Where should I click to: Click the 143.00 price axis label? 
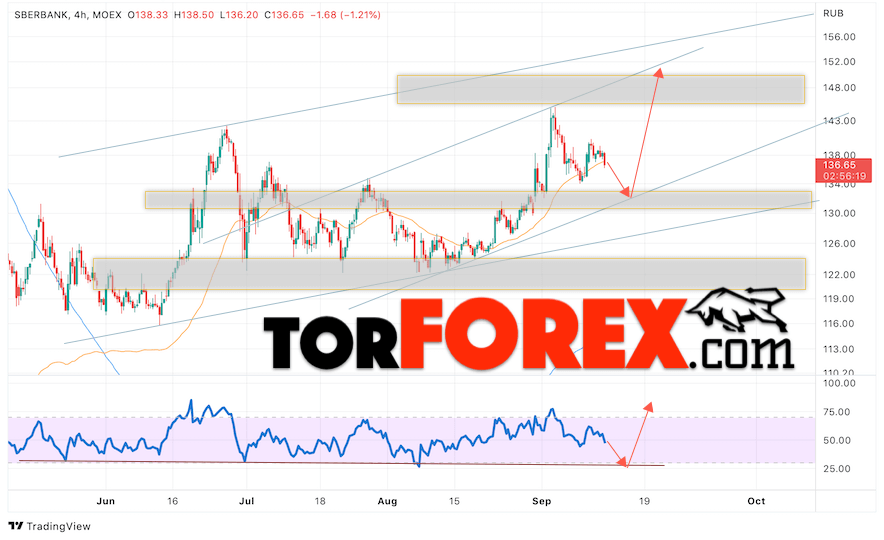tap(839, 121)
